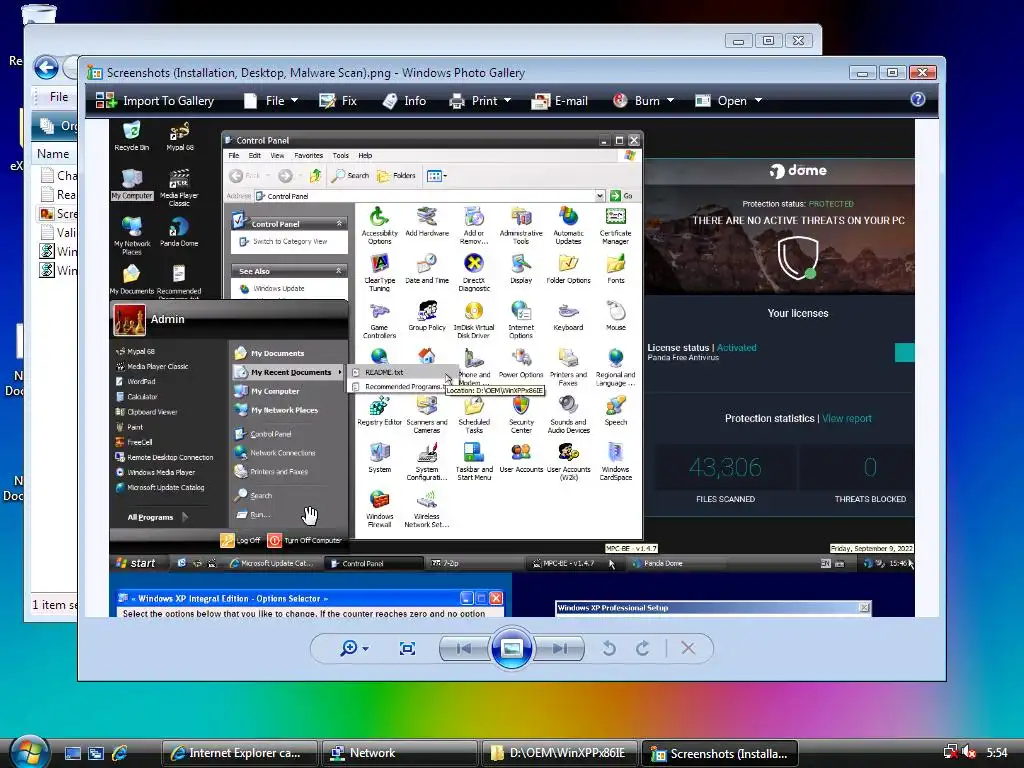Click the Show Desktop quick launch icon
Image resolution: width=1024 pixels, height=768 pixels.
73,753
